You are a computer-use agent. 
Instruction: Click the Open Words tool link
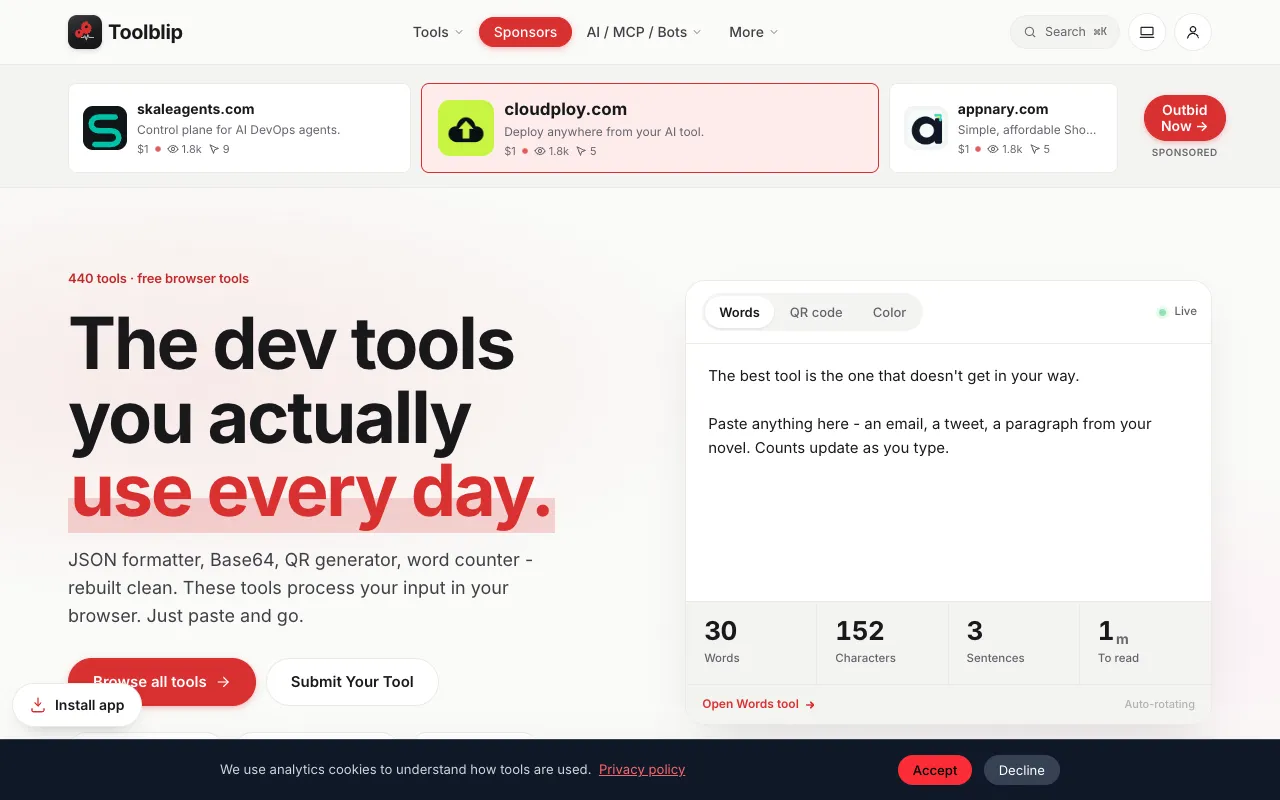(x=759, y=704)
